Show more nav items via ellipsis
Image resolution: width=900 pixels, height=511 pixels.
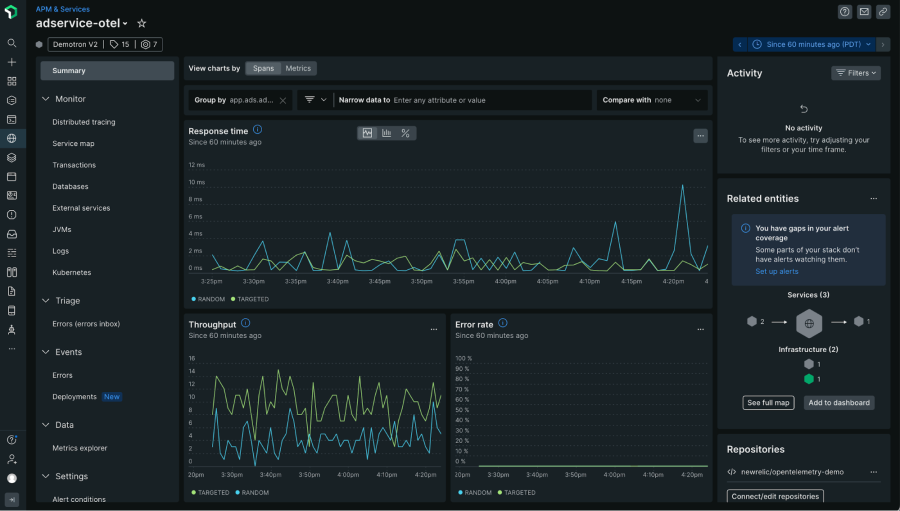[x=11, y=349]
